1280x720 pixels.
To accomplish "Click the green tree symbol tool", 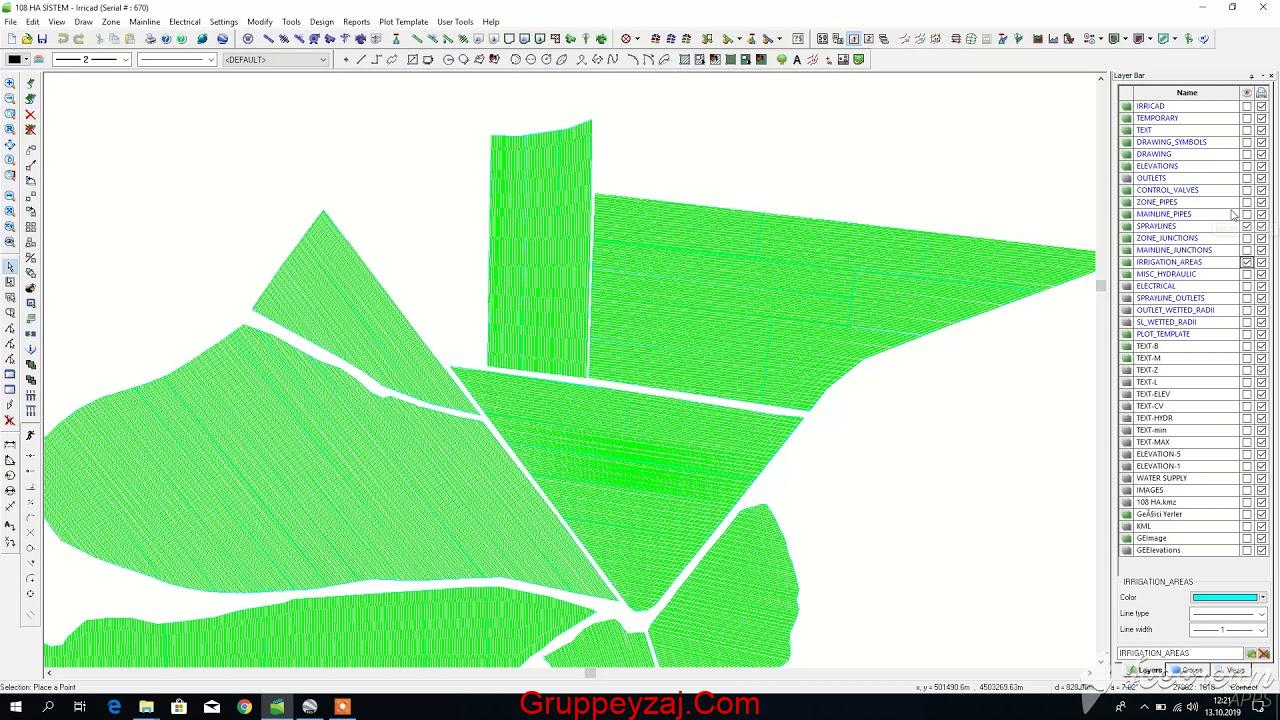I will (781, 59).
